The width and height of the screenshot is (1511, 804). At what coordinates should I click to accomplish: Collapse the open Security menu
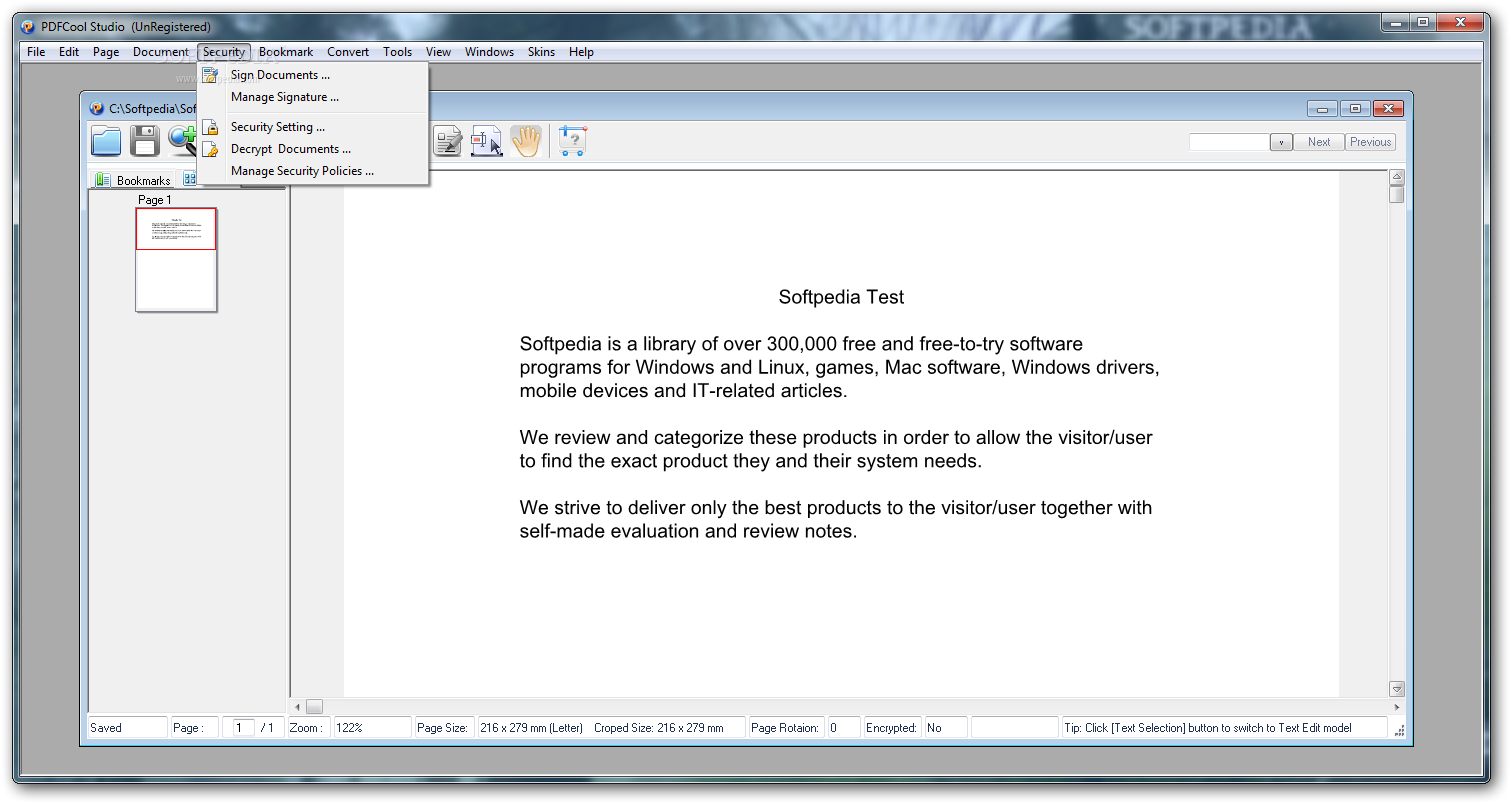pyautogui.click(x=223, y=52)
